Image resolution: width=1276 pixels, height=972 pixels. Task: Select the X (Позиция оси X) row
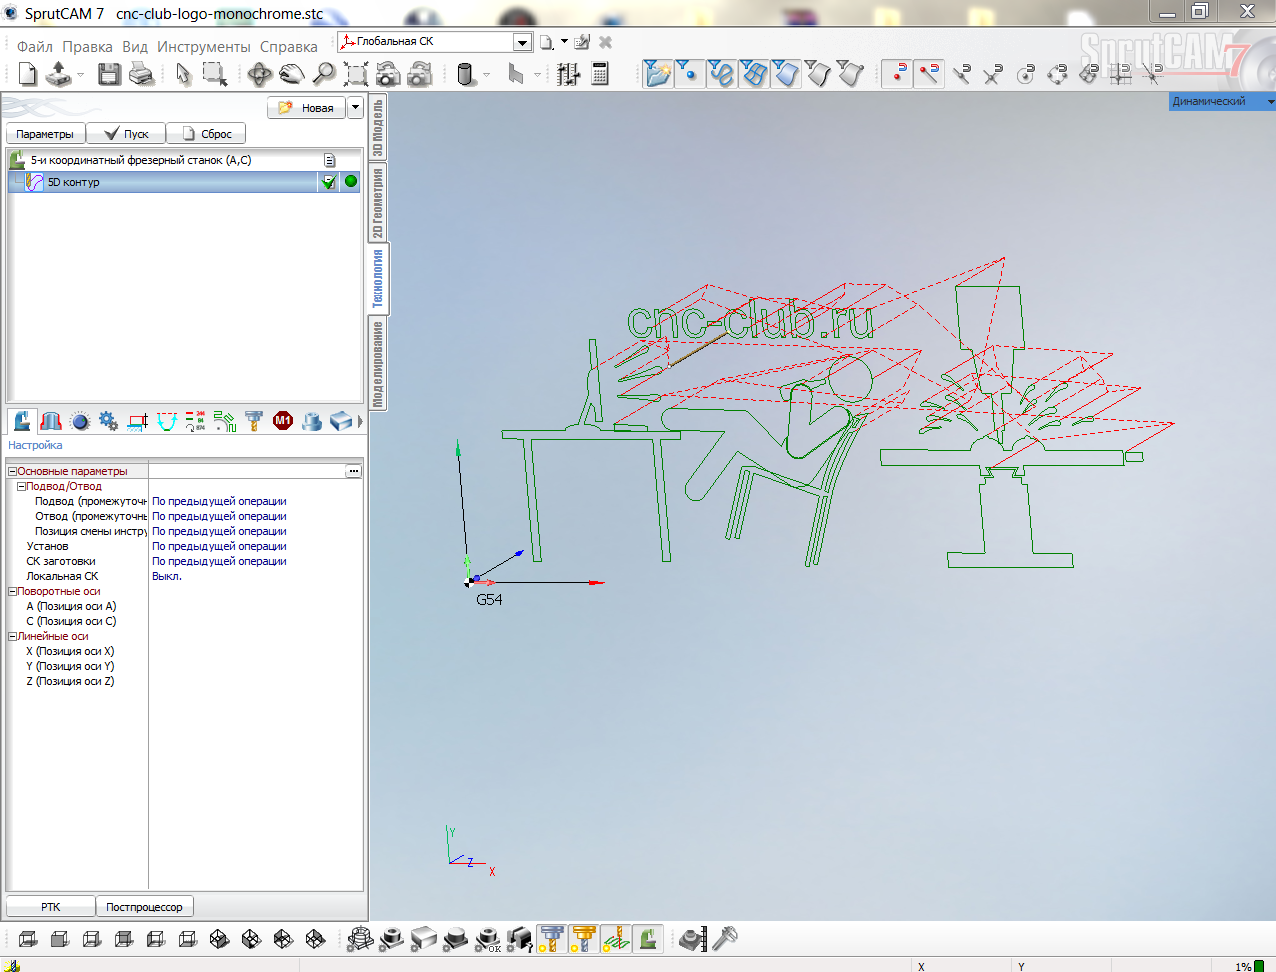click(x=184, y=651)
